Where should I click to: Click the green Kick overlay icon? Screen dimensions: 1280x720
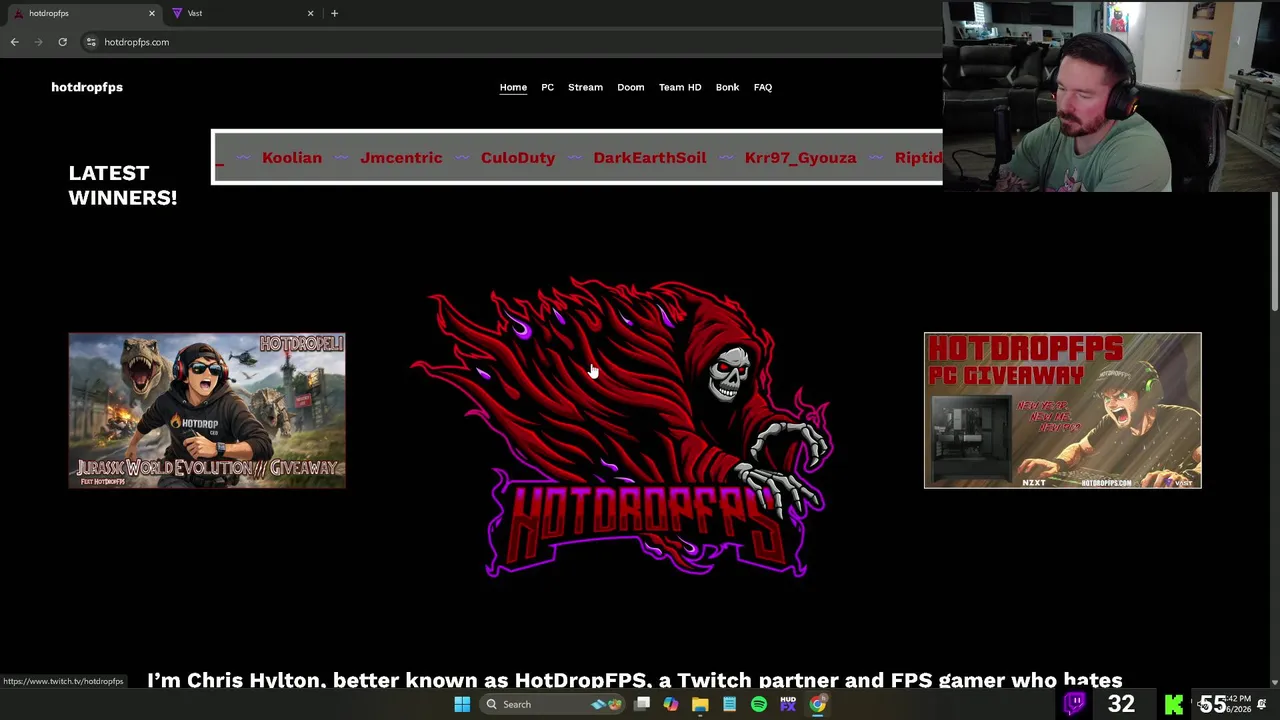point(1173,705)
